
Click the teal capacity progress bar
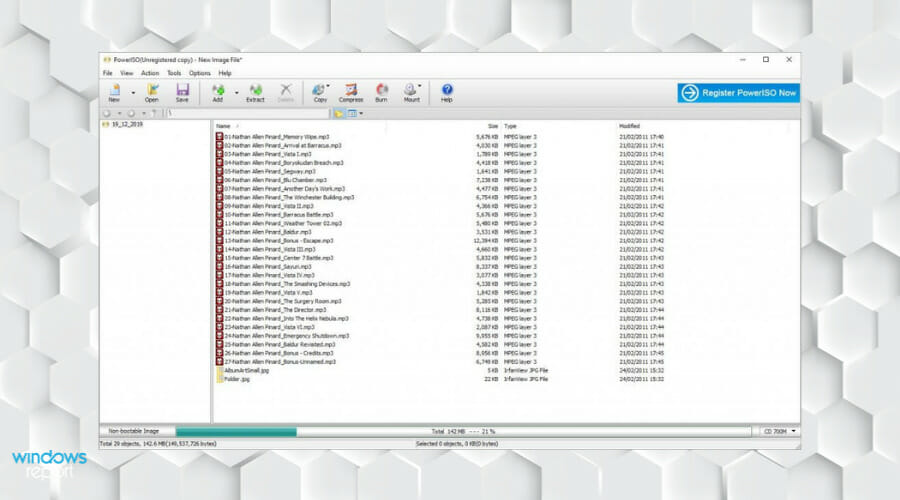click(x=236, y=432)
